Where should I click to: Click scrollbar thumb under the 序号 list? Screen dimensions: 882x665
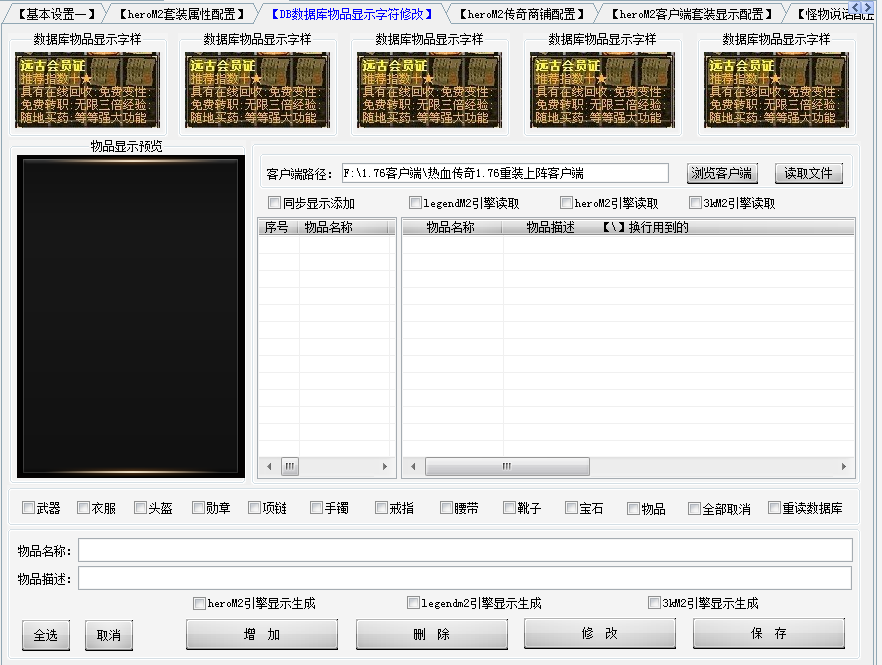[x=290, y=466]
